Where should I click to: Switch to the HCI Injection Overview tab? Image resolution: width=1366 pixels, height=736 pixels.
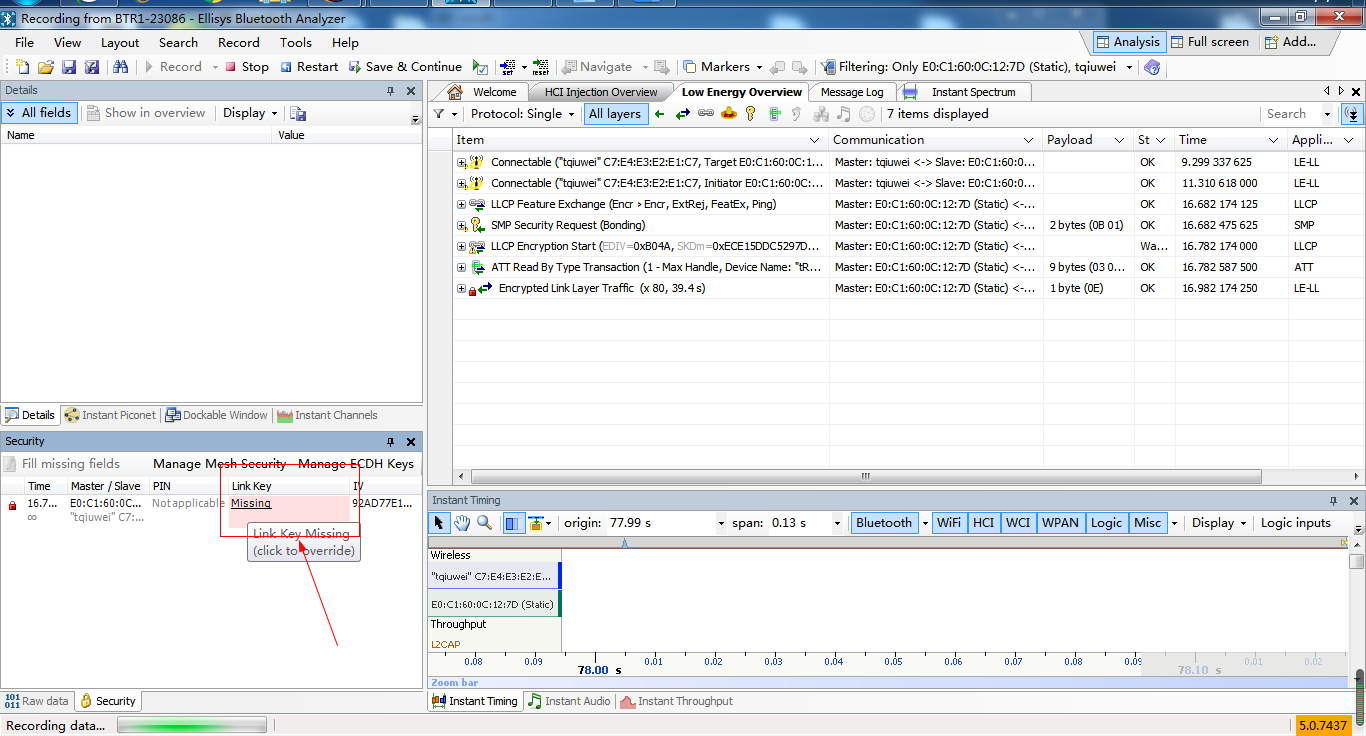(x=601, y=92)
